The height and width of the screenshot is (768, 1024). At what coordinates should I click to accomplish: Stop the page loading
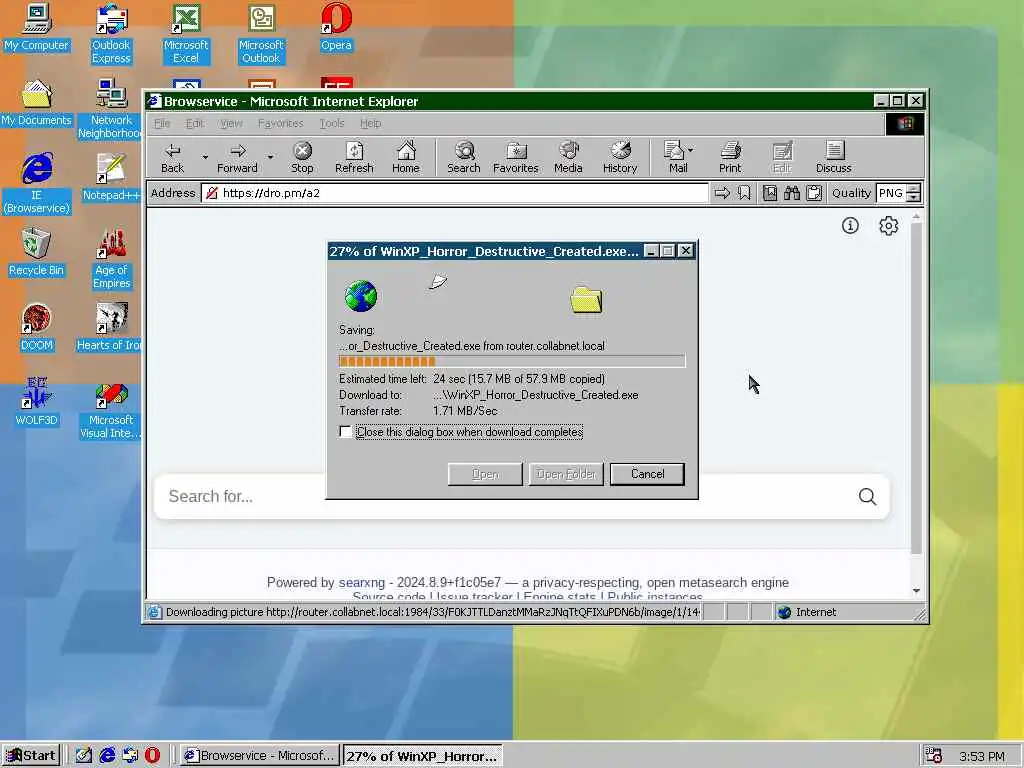point(302,158)
